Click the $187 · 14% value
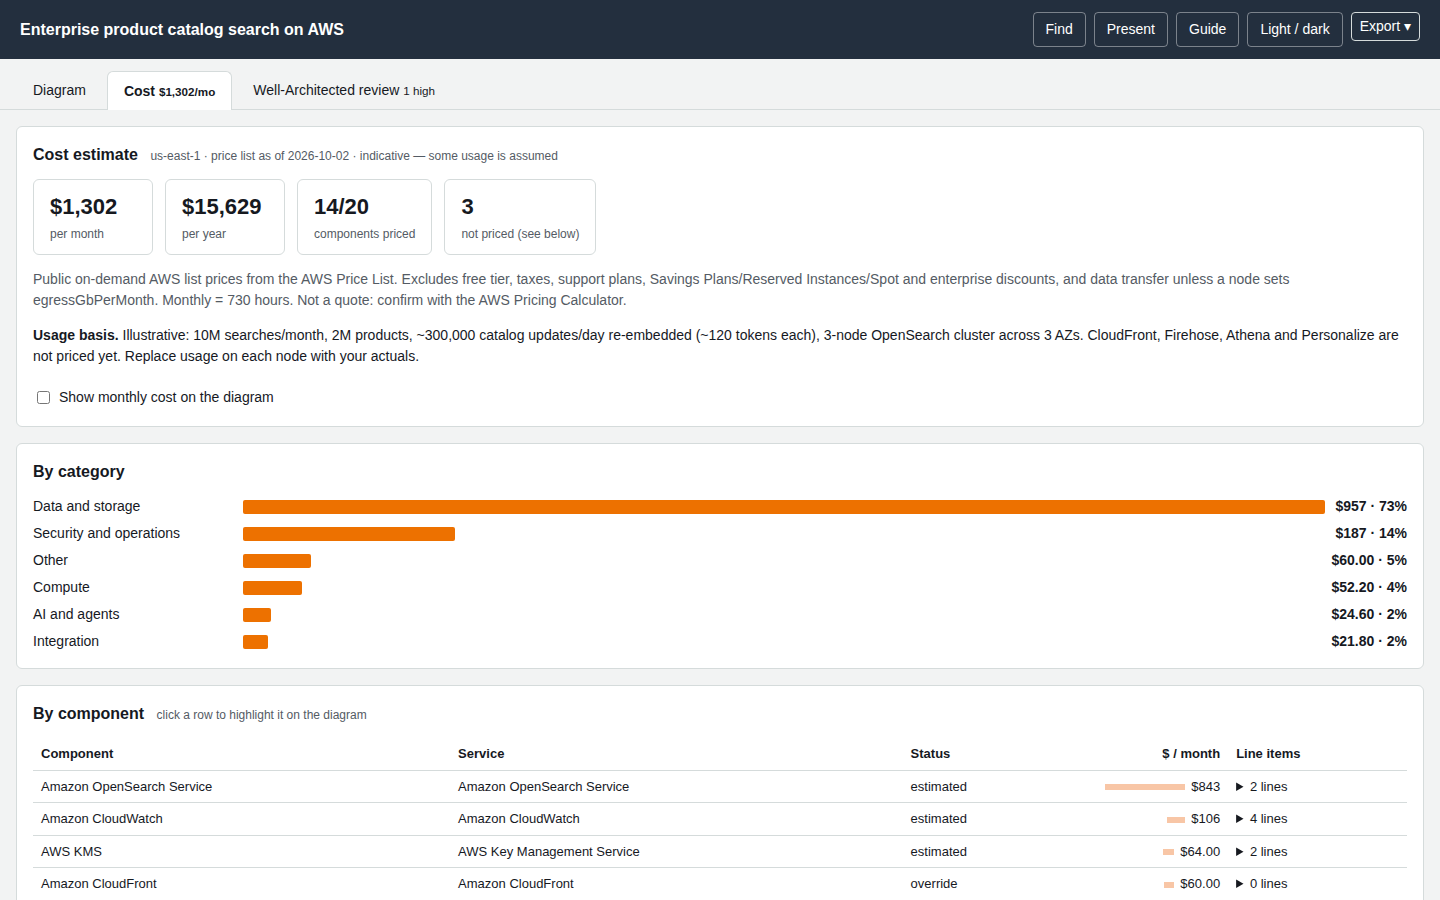 (1371, 533)
